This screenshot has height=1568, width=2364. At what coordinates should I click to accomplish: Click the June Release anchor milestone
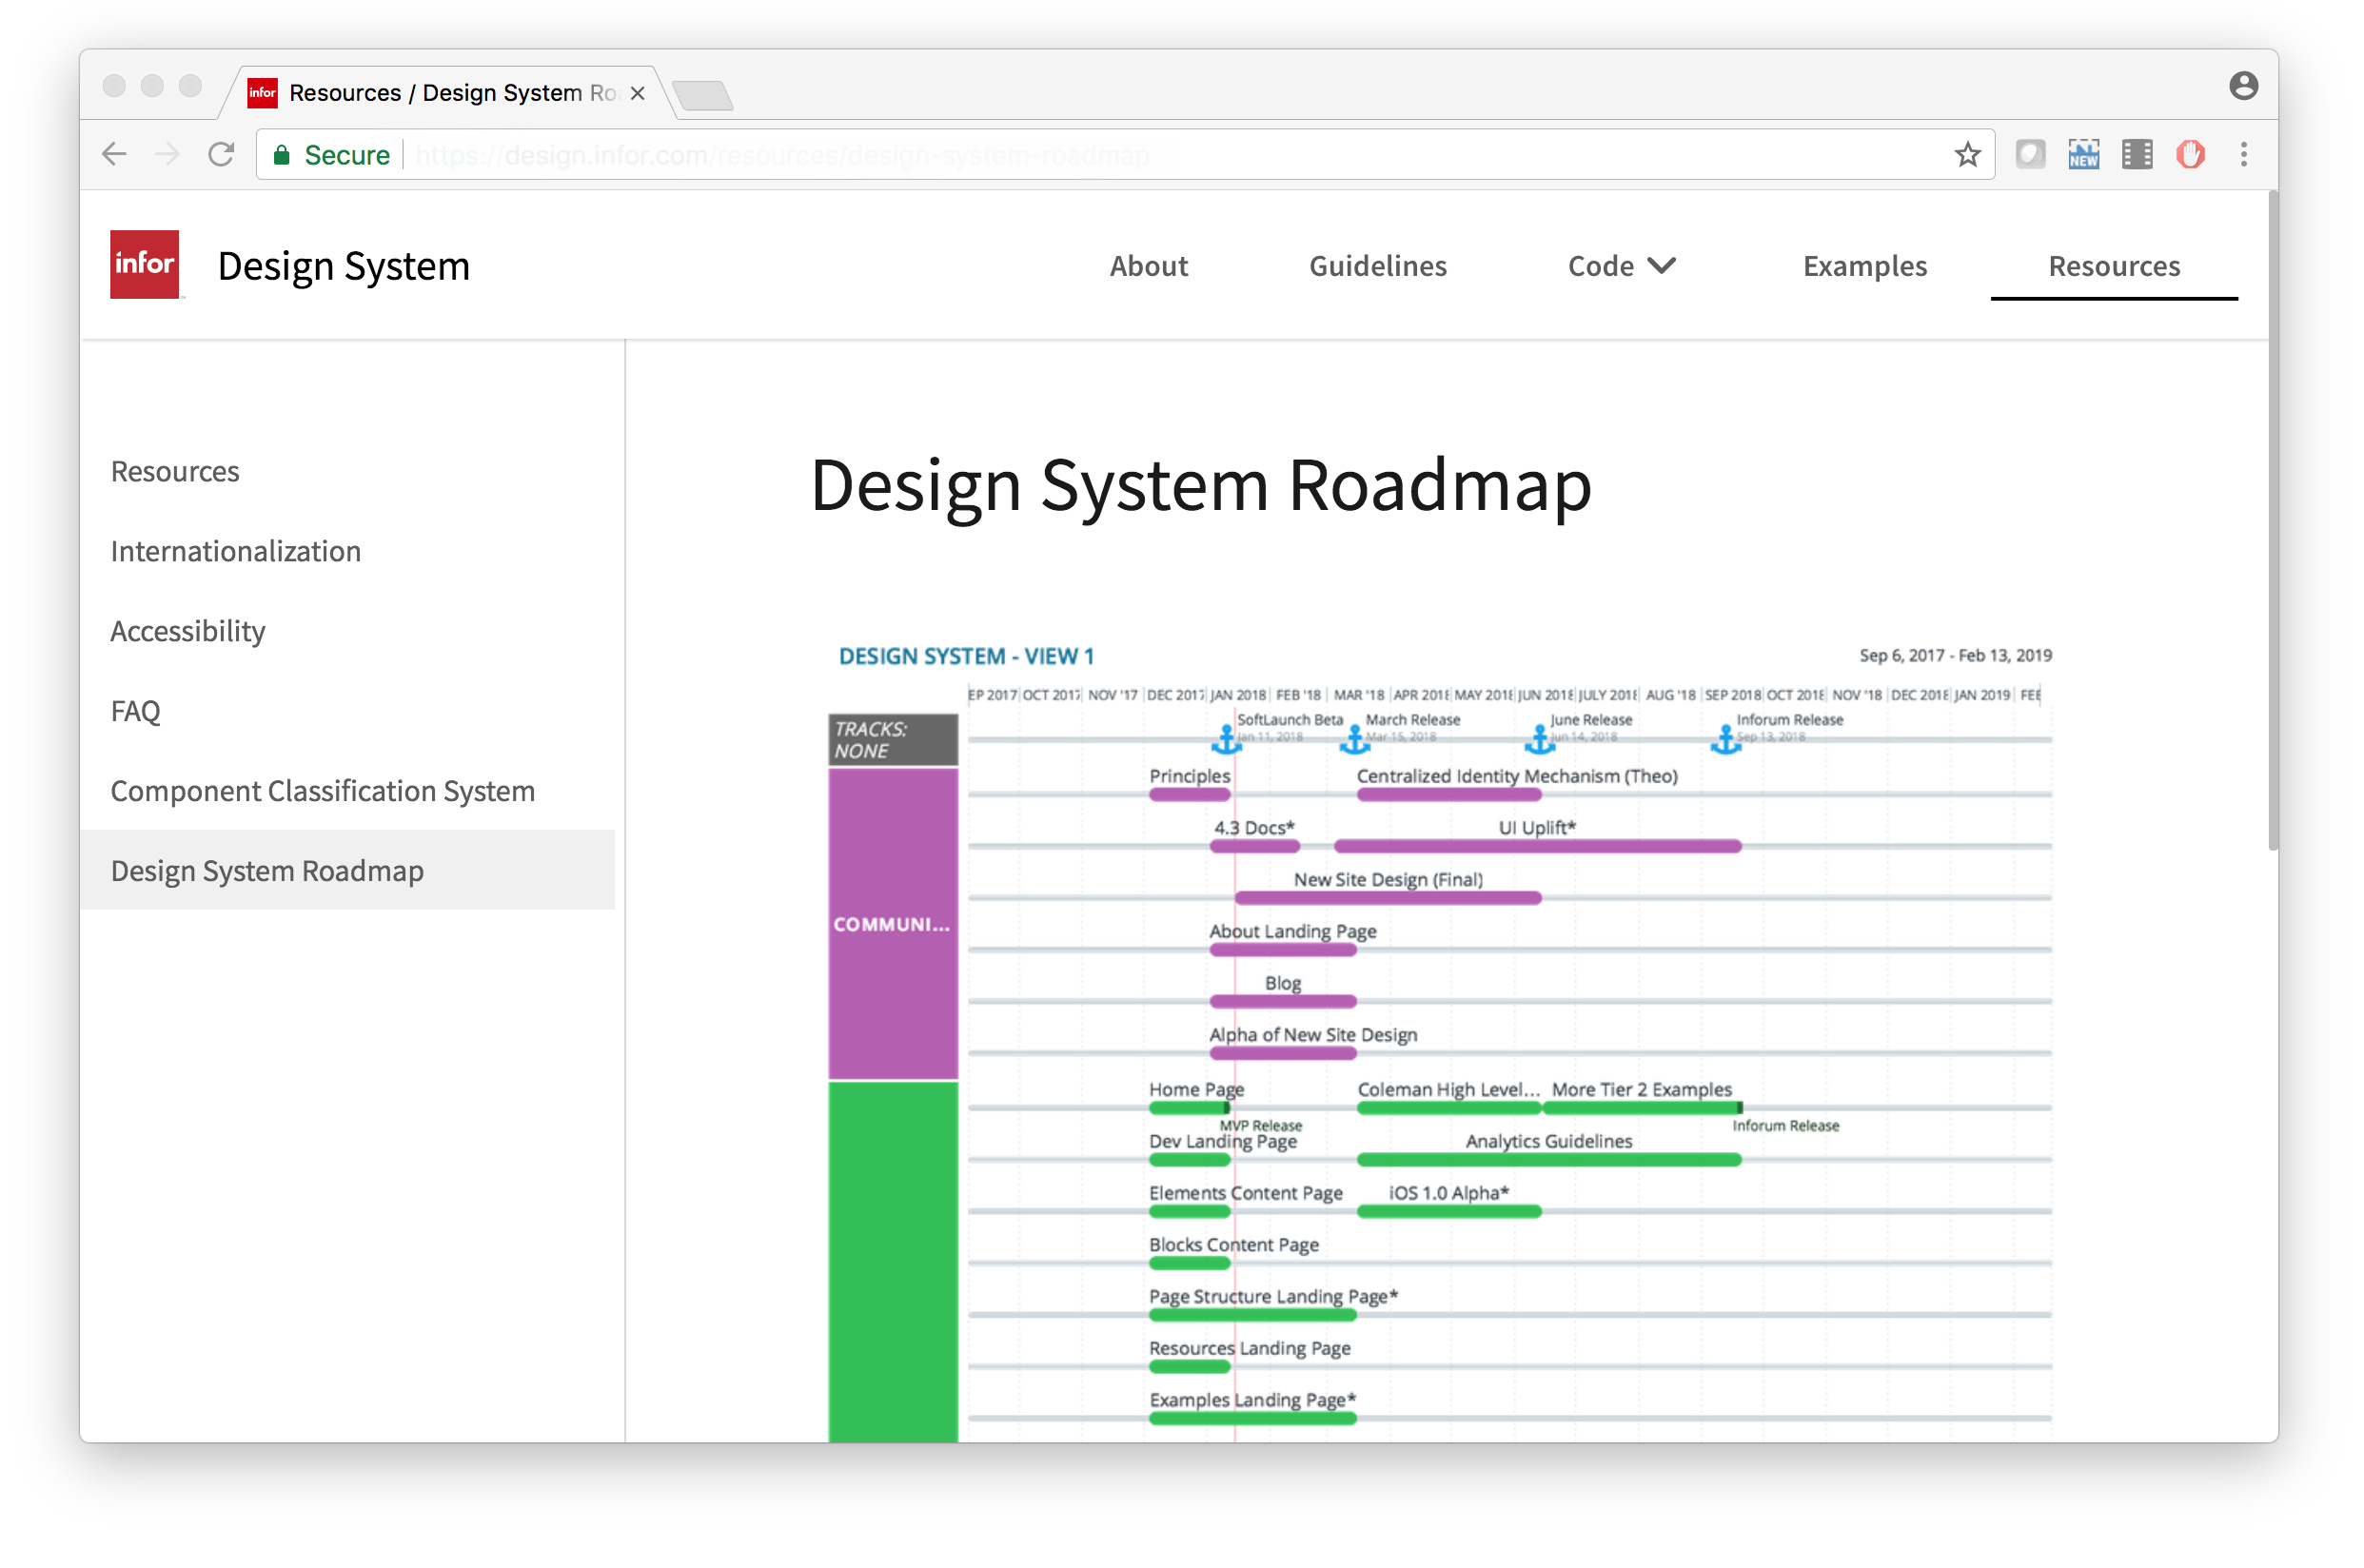1540,740
